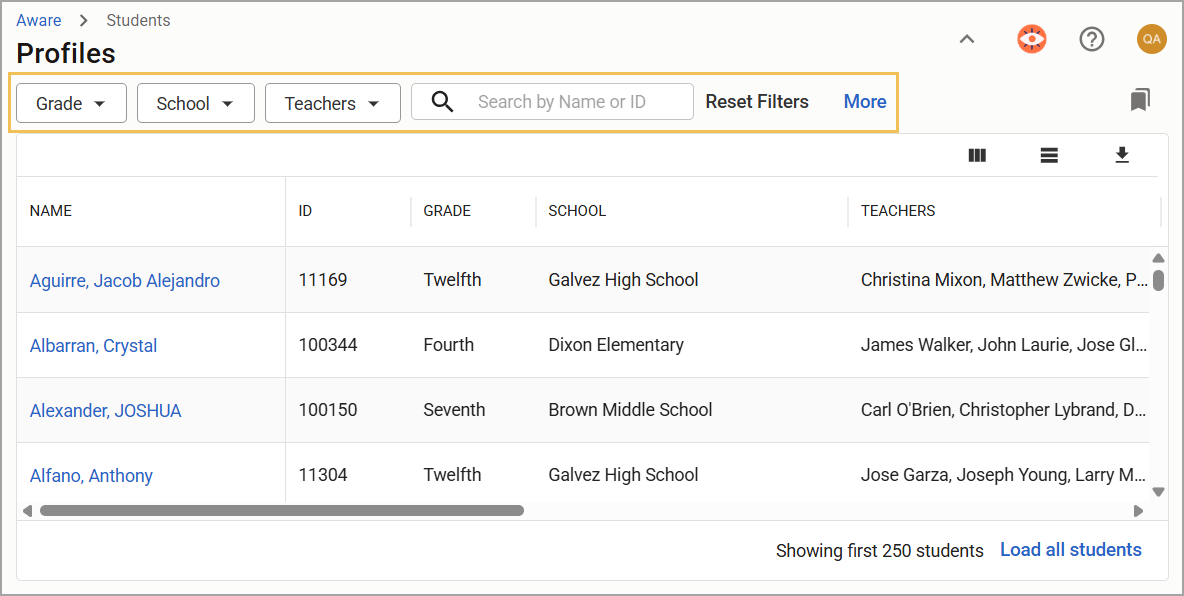Click the Students breadcrumb
The width and height of the screenshot is (1184, 596).
[138, 20]
